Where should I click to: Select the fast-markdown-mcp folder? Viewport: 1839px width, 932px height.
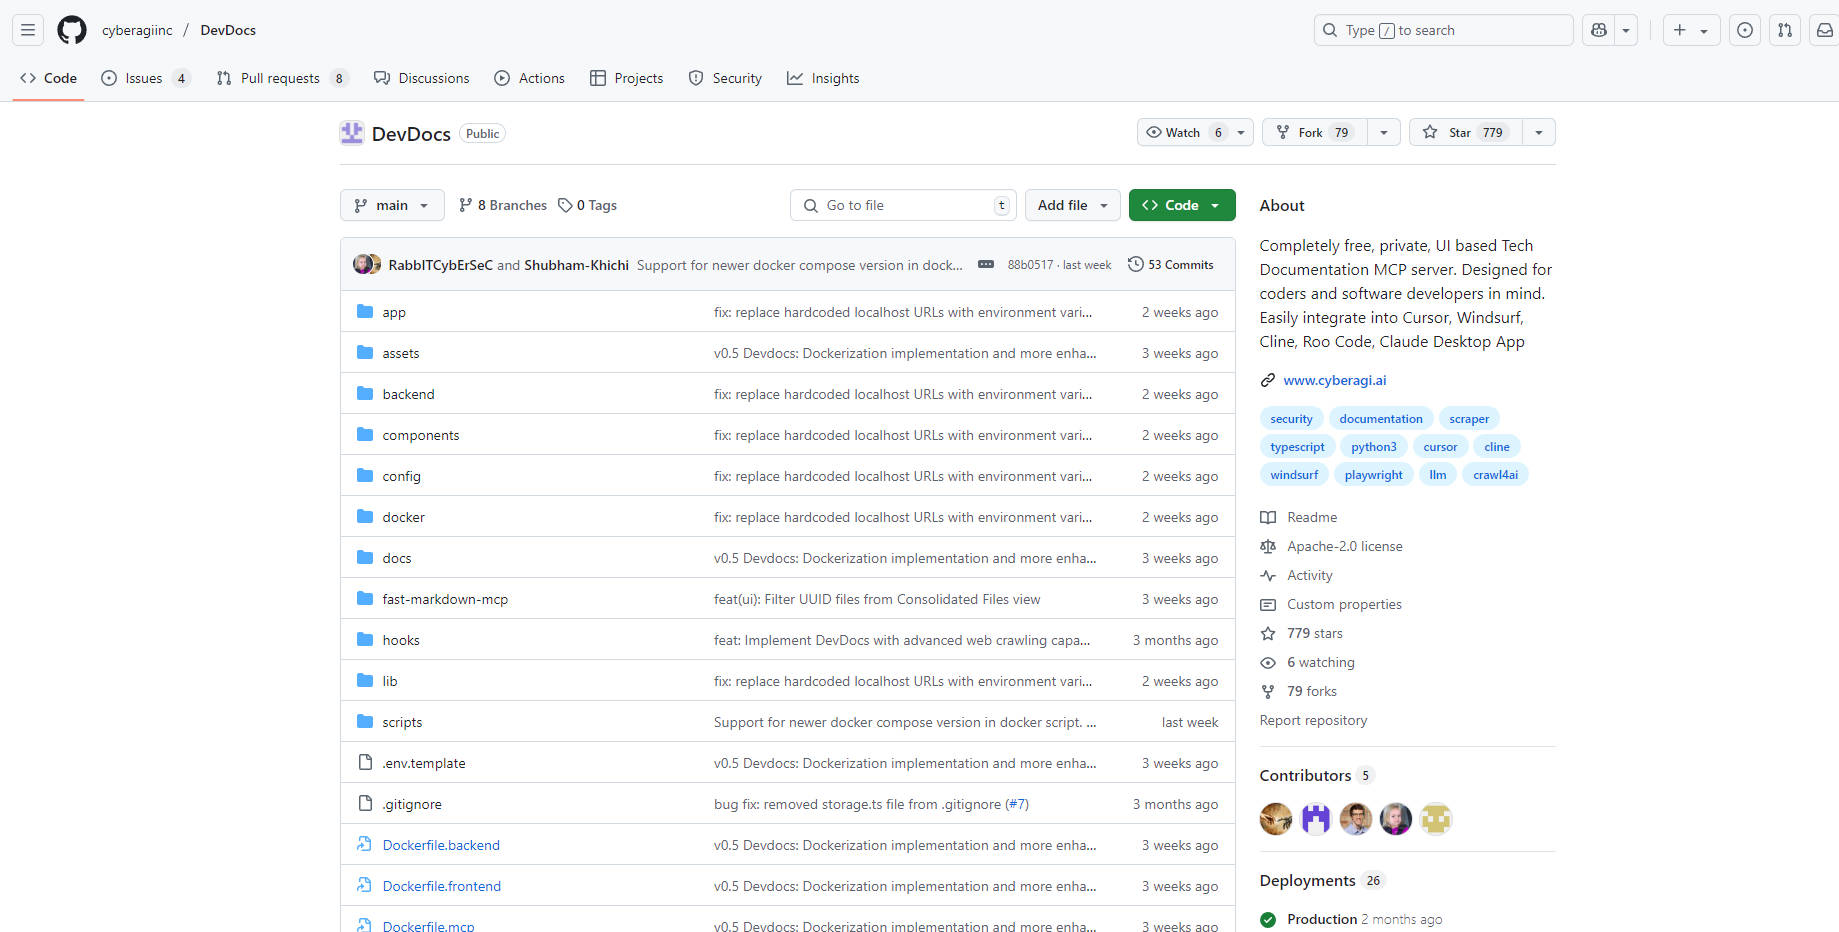(x=445, y=598)
